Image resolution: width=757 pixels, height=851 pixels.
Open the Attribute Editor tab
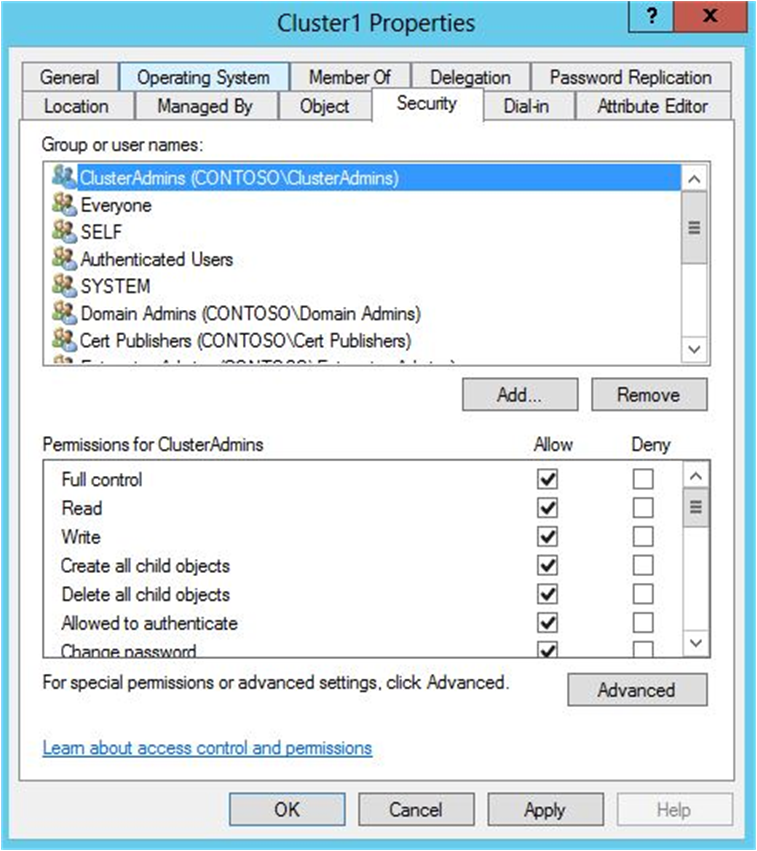pos(653,106)
